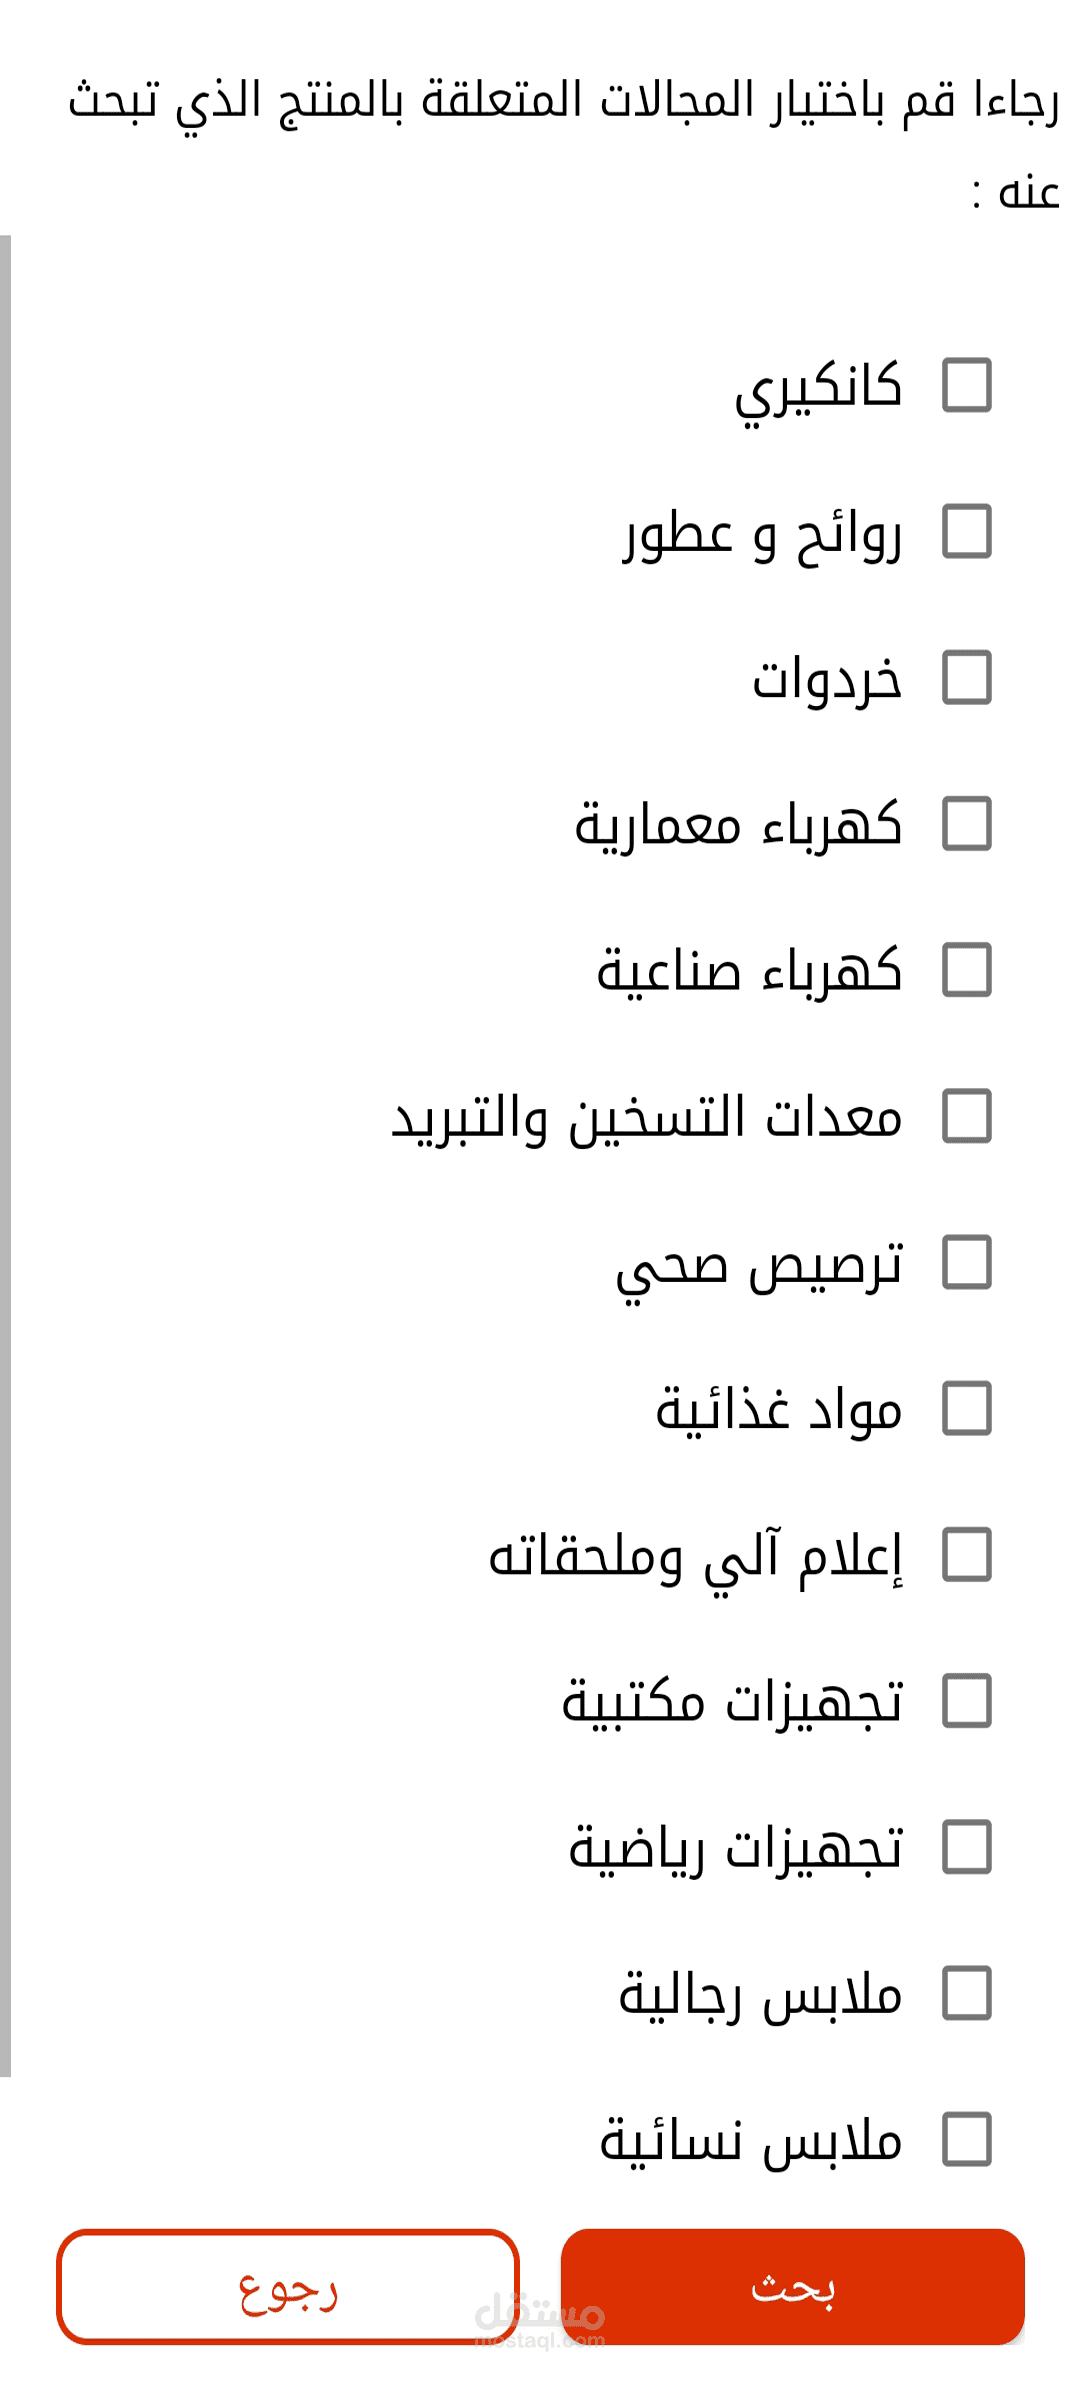Check the تجهيزات رياضية checkbox
1080x2400 pixels.
966,1847
